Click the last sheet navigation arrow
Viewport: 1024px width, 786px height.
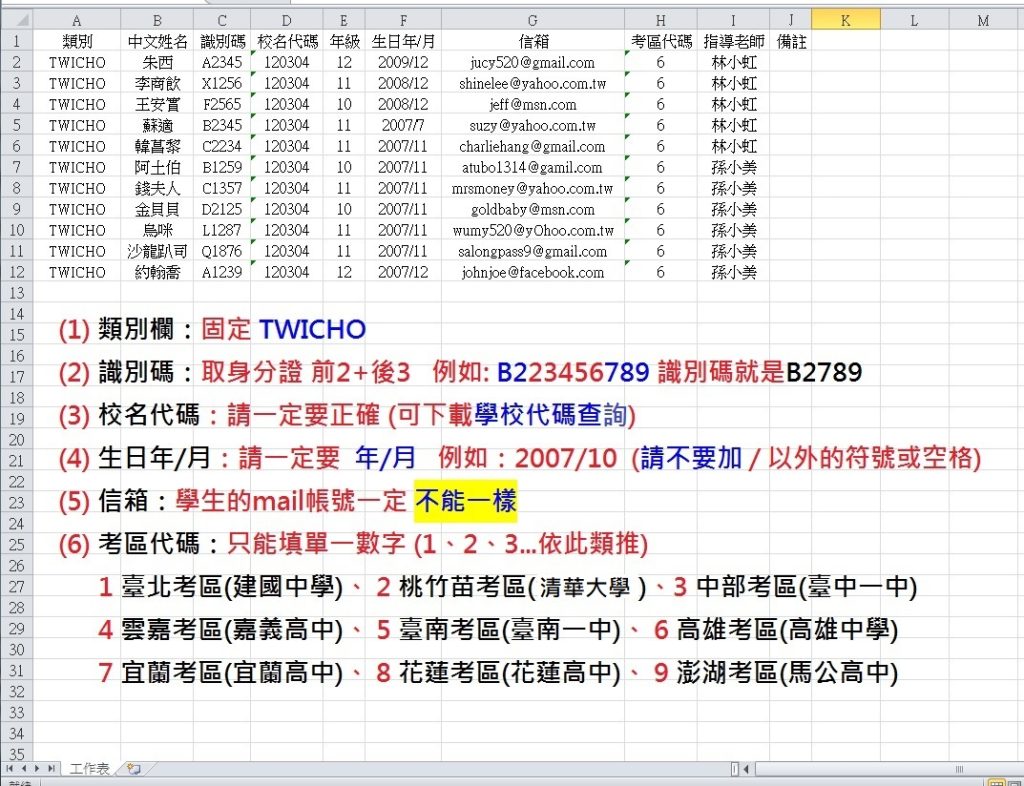[52, 768]
